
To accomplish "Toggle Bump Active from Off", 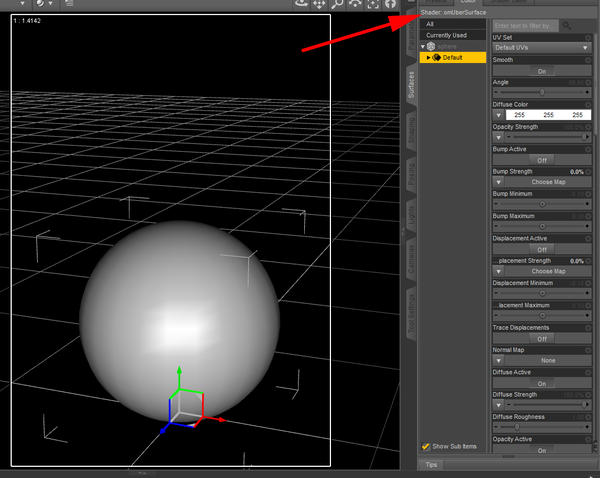I will pos(542,160).
